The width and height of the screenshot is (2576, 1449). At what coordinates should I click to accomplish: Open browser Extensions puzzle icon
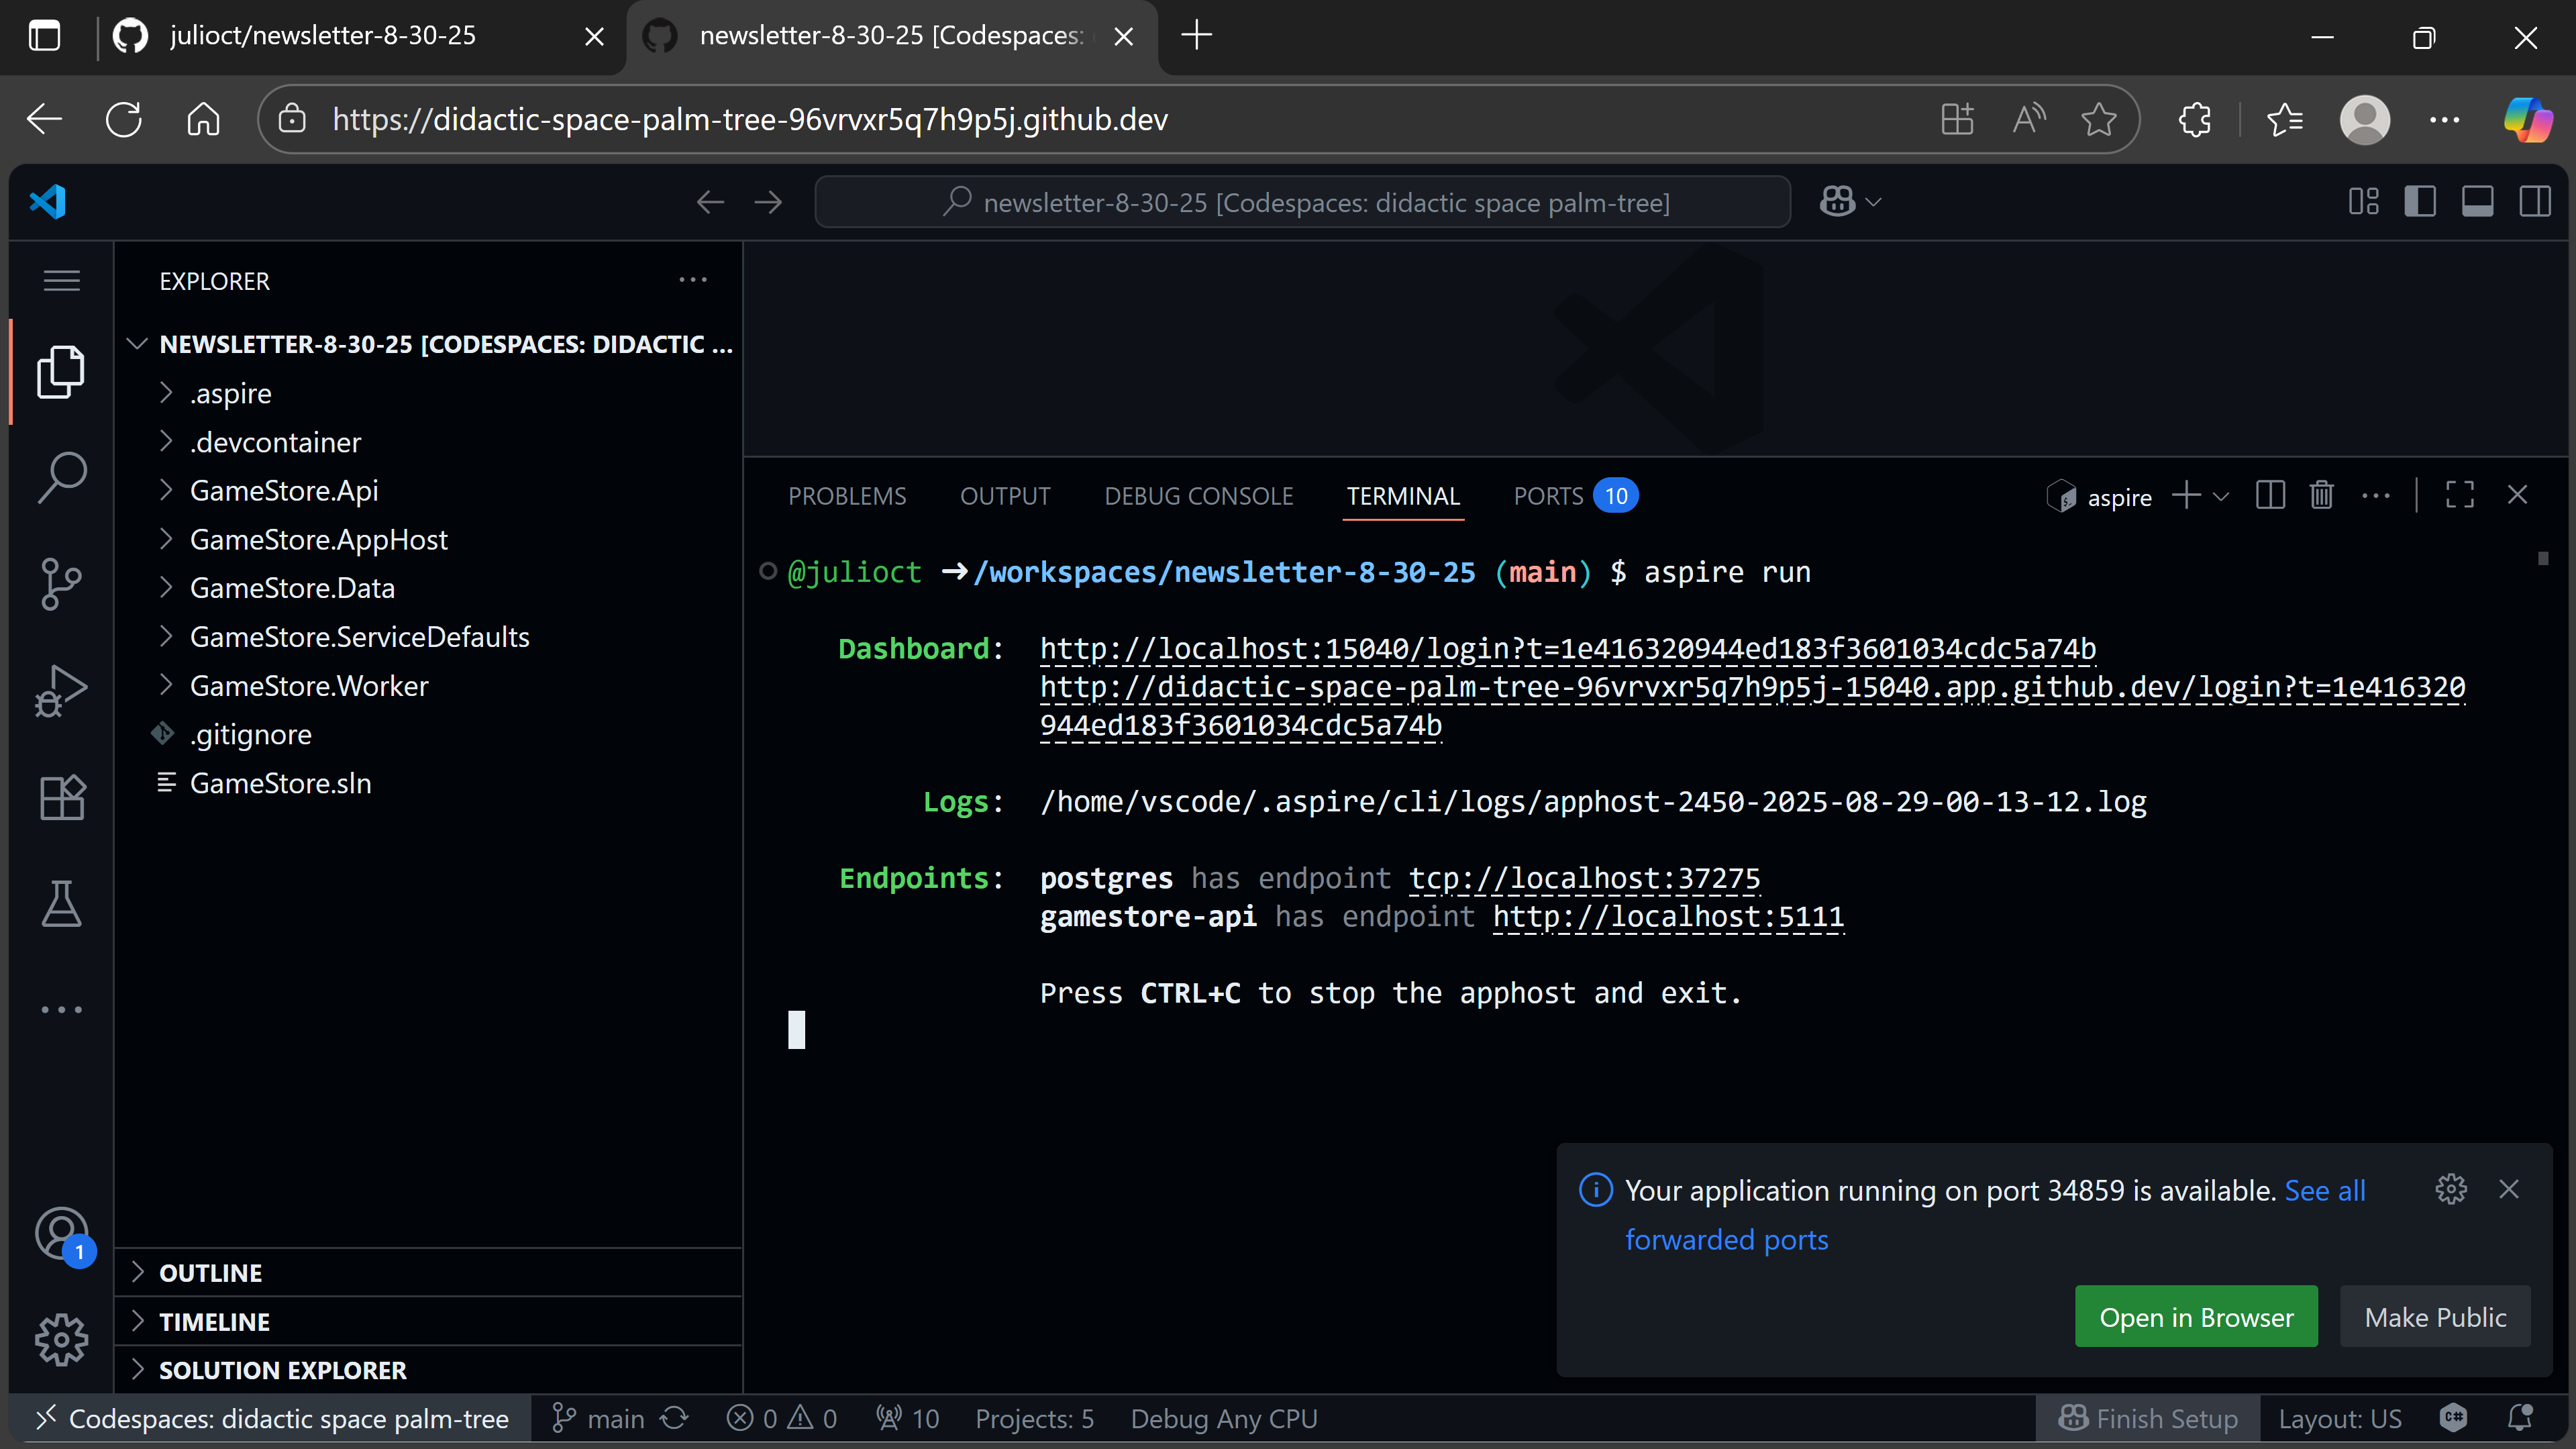click(2194, 119)
